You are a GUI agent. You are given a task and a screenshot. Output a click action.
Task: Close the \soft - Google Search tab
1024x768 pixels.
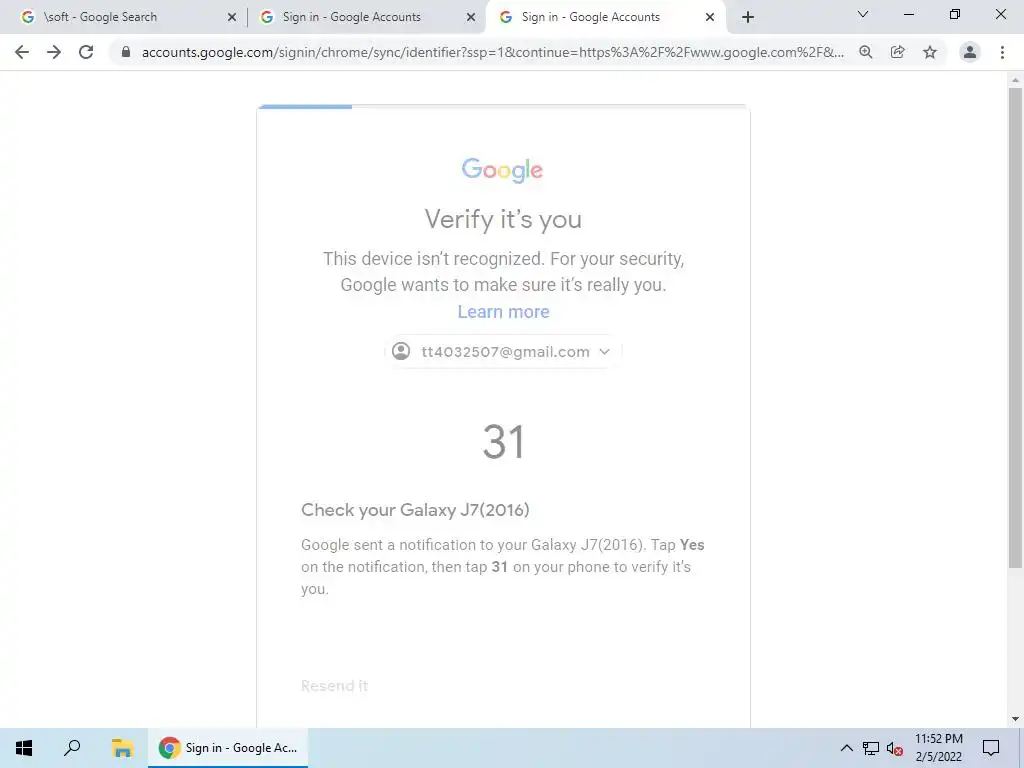pos(232,17)
